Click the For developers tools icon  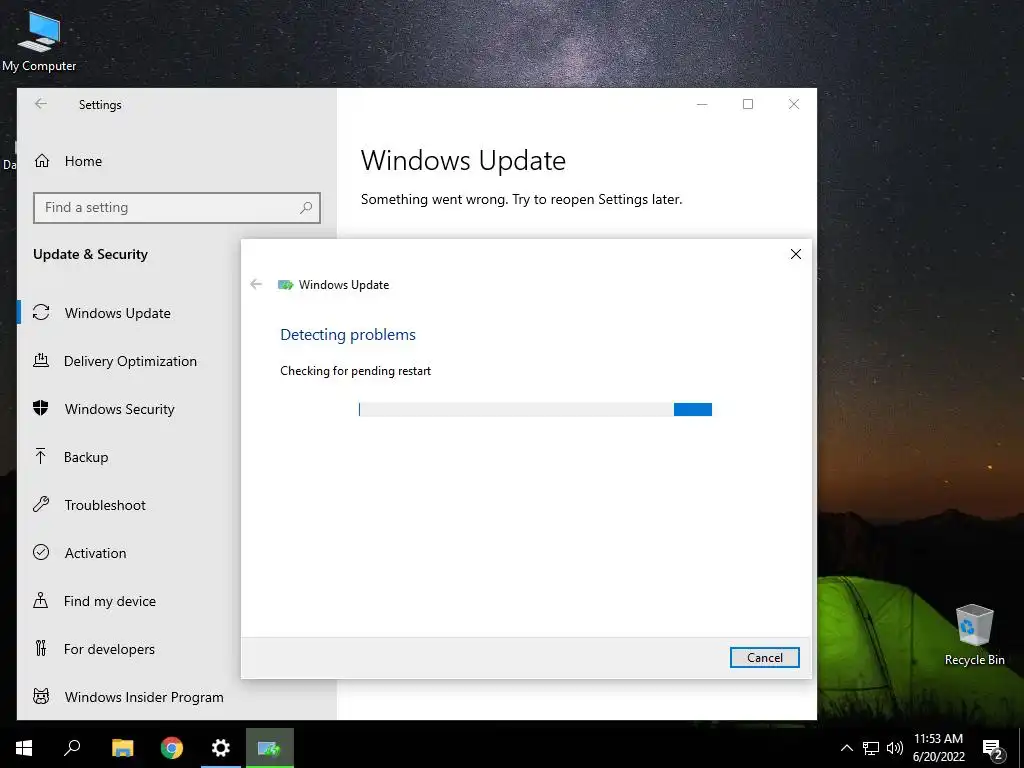click(41, 648)
